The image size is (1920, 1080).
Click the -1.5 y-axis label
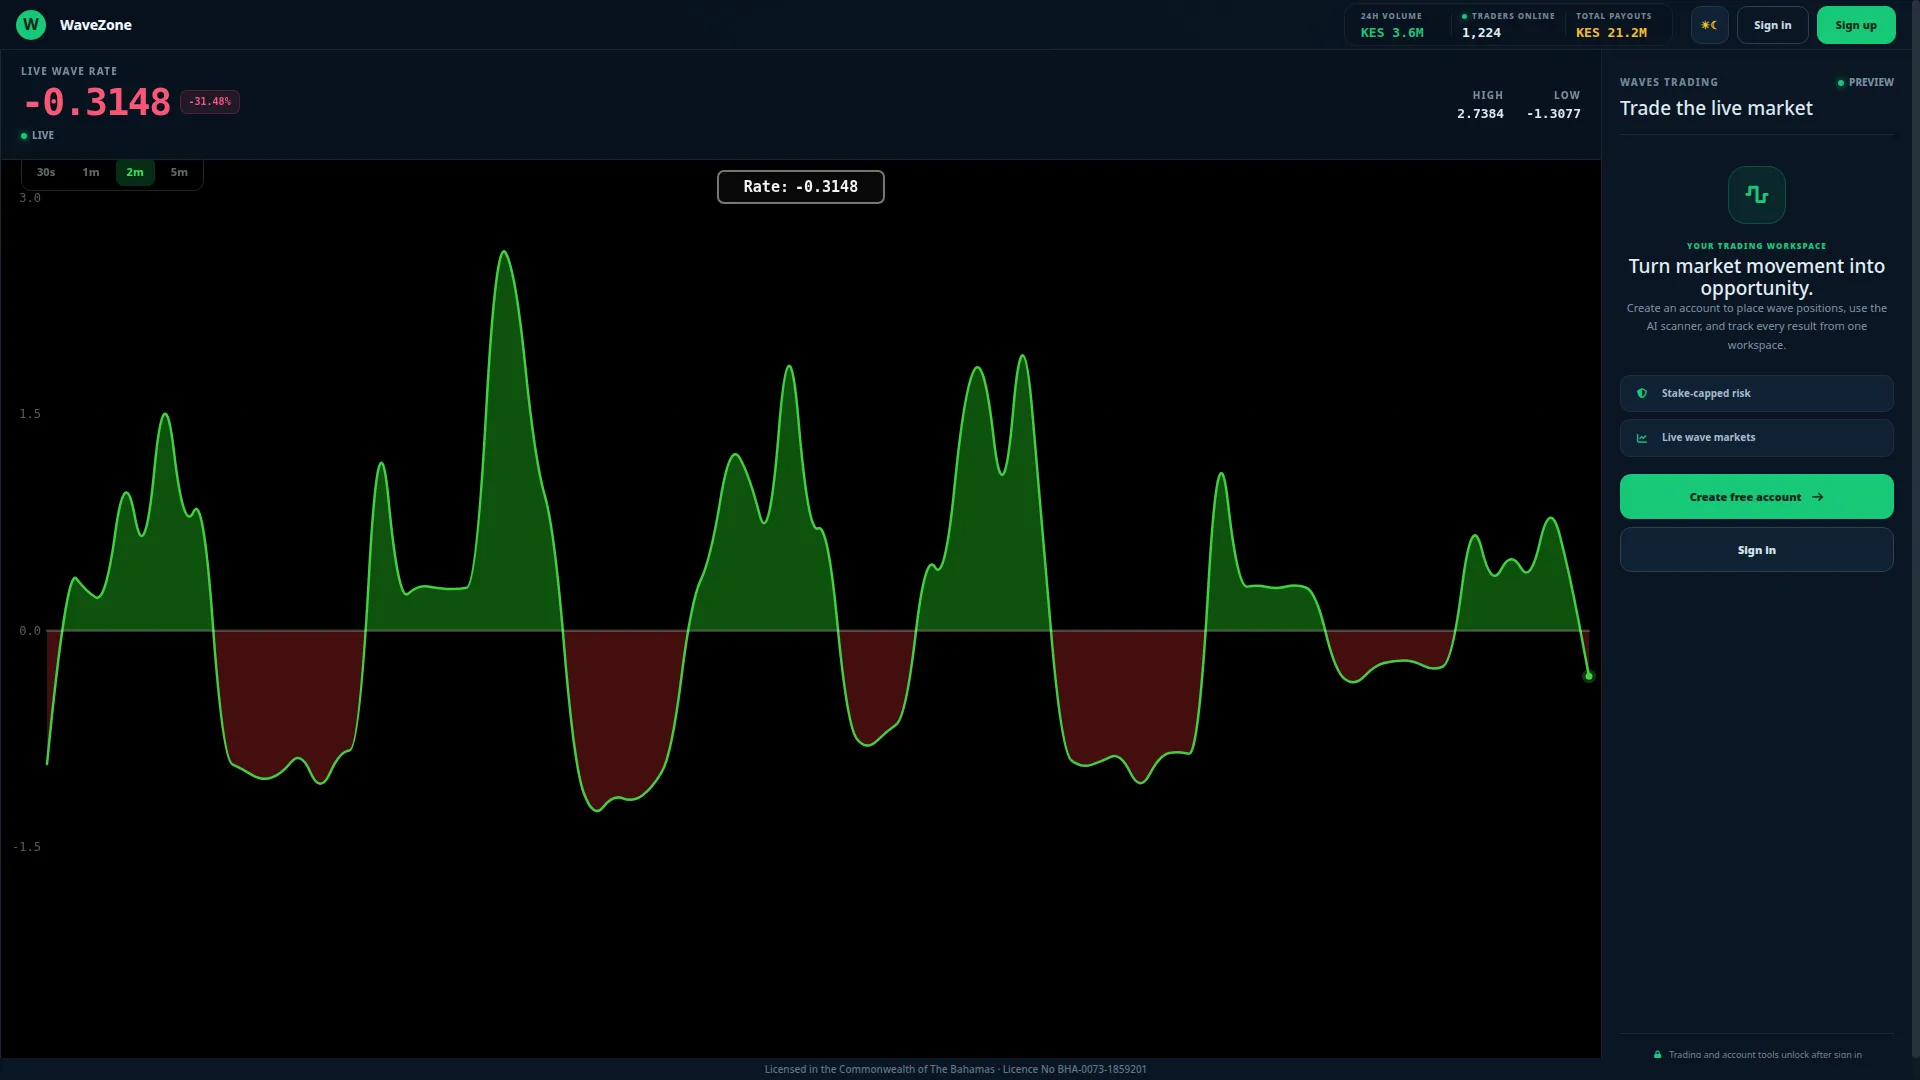click(27, 847)
